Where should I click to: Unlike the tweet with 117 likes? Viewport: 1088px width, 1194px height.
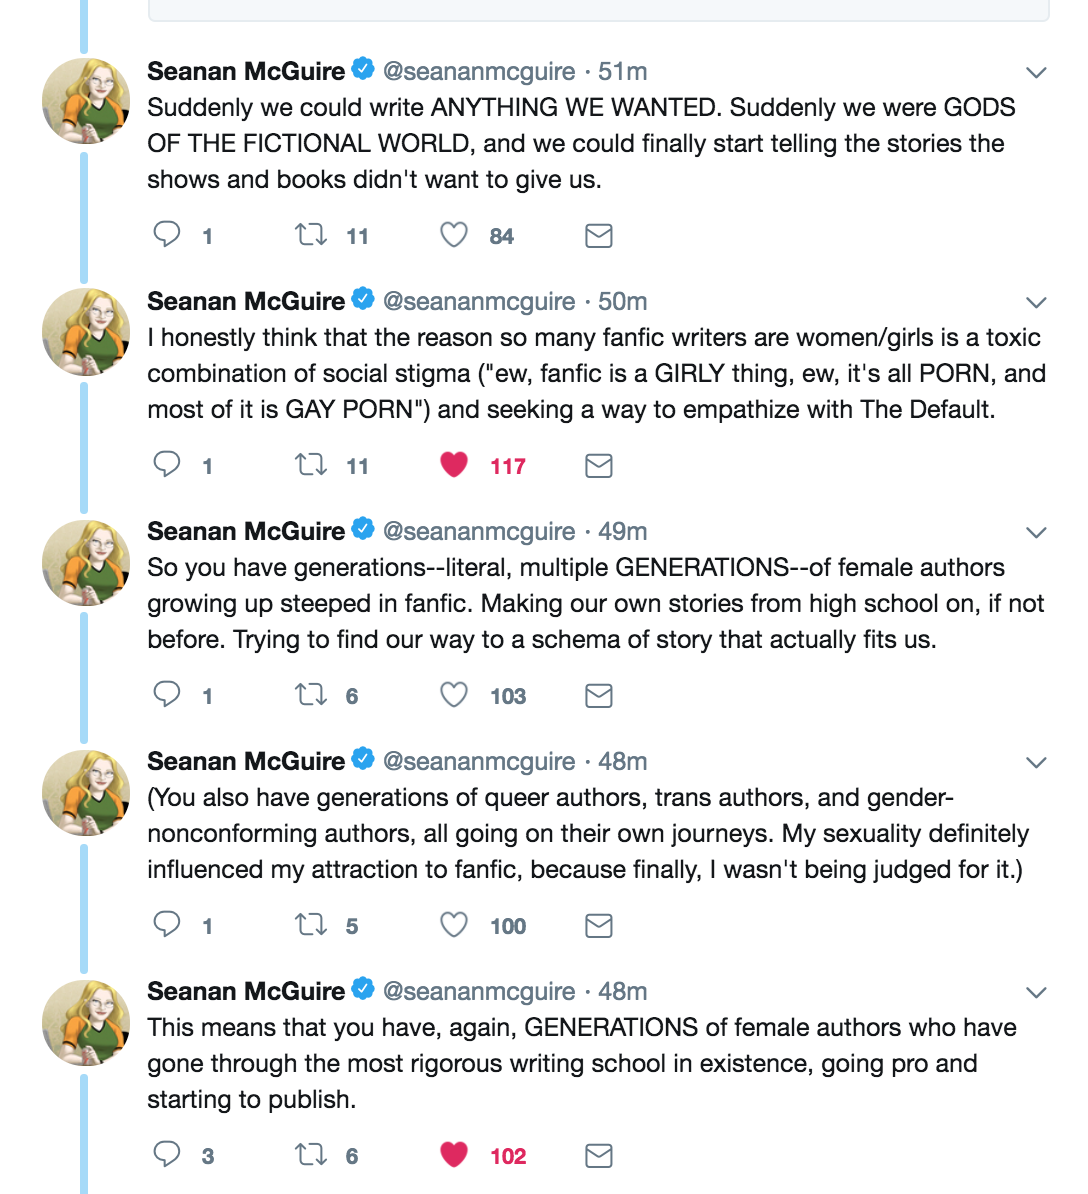454,465
